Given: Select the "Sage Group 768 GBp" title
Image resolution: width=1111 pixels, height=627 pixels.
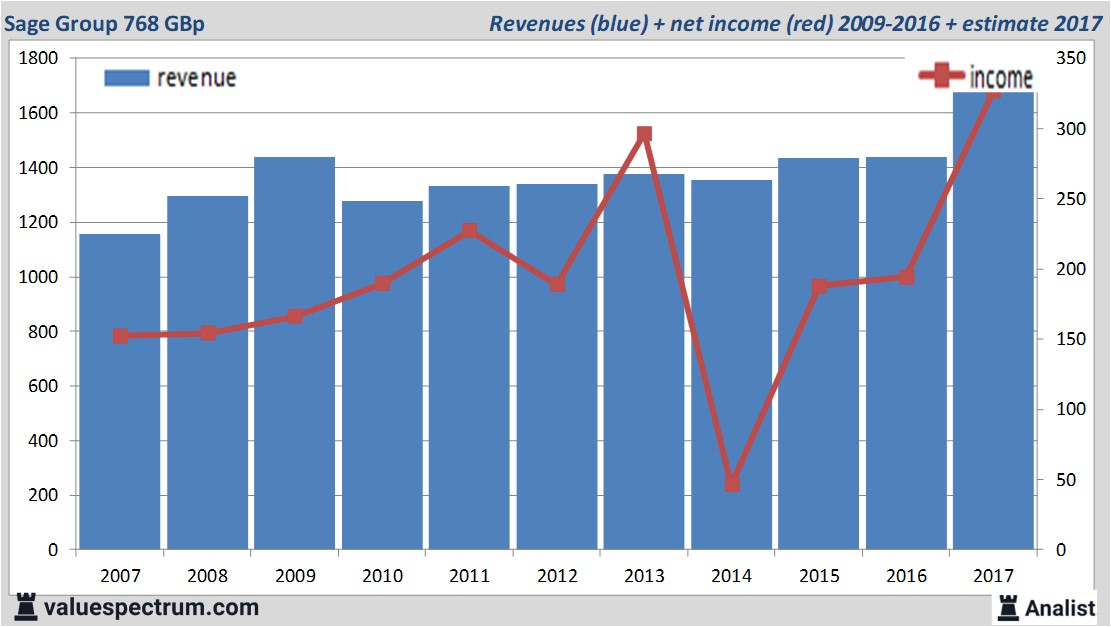Looking at the screenshot, I should point(104,23).
